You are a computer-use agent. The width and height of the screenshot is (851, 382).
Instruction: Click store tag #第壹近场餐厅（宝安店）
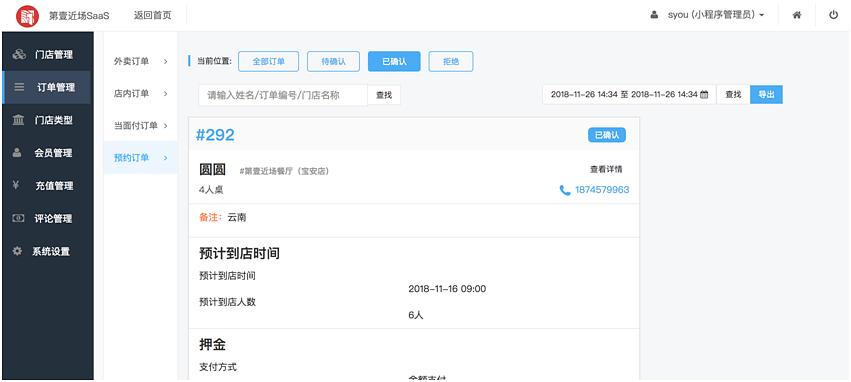point(284,171)
